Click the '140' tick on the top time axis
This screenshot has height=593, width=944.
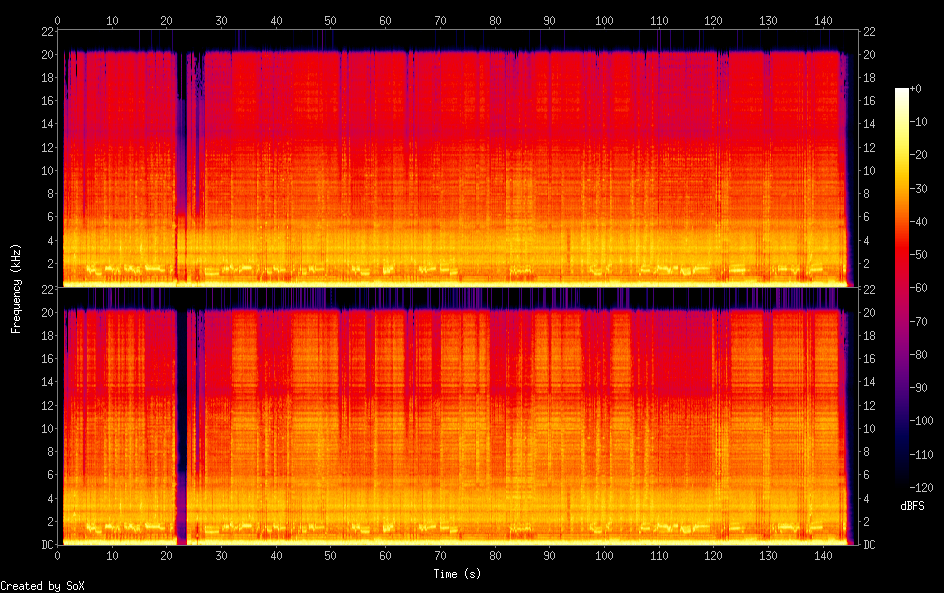coord(823,20)
